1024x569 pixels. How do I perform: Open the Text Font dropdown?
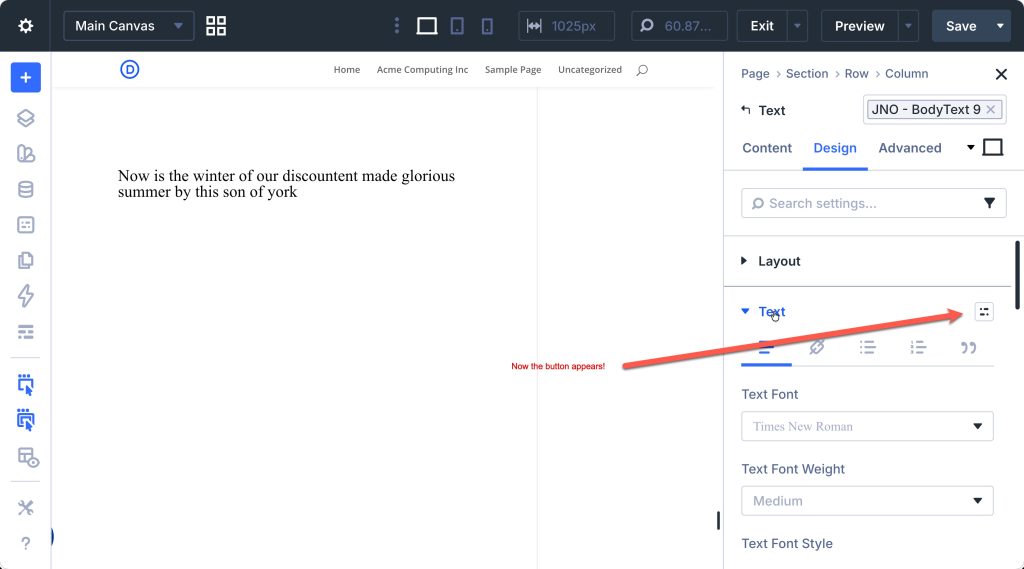(867, 426)
